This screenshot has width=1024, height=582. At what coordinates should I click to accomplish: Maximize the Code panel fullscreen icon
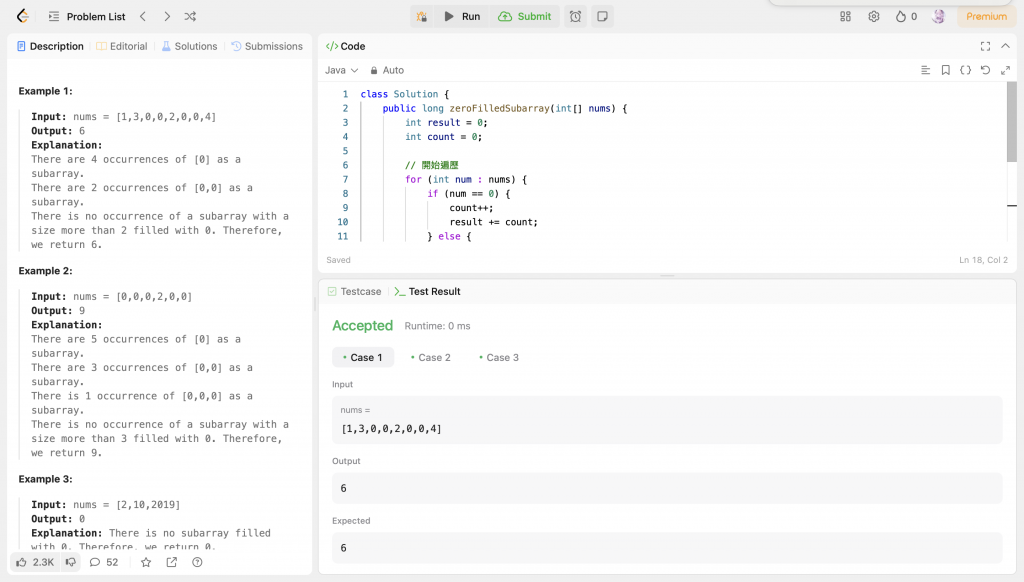pyautogui.click(x=985, y=46)
